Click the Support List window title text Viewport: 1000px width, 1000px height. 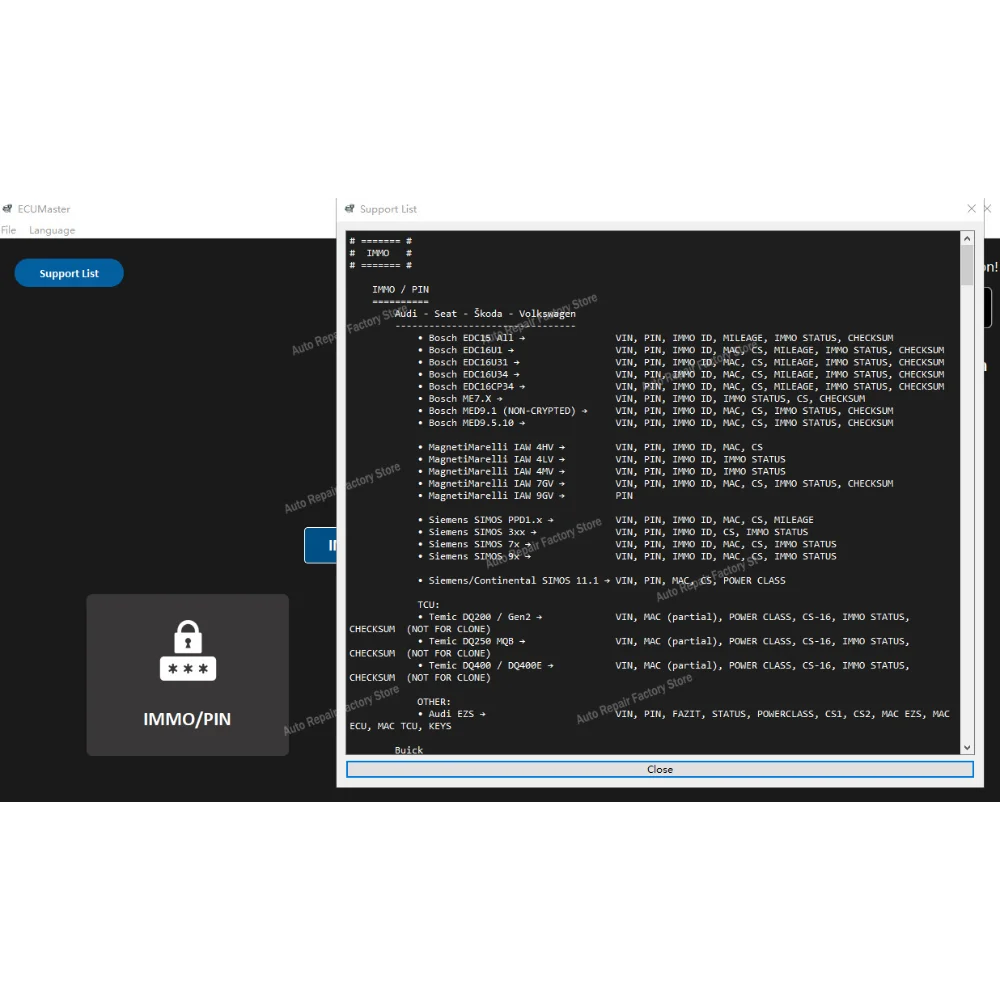tap(388, 209)
